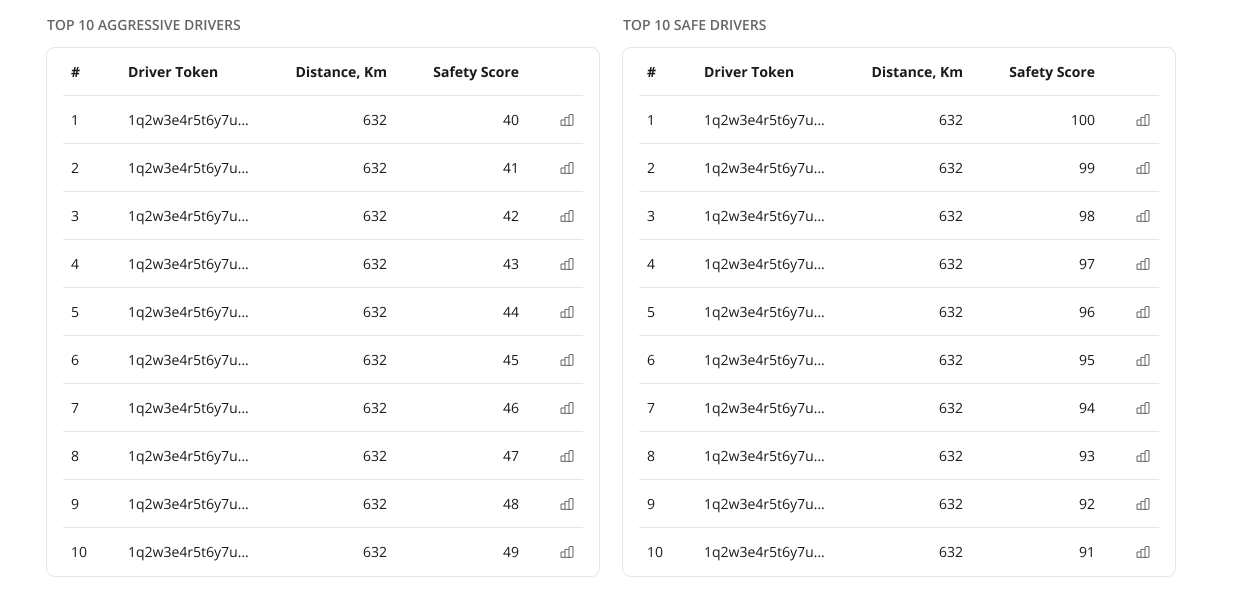Open chart icon for aggressive driver score 41
Image resolution: width=1242 pixels, height=608 pixels.
pyautogui.click(x=567, y=168)
